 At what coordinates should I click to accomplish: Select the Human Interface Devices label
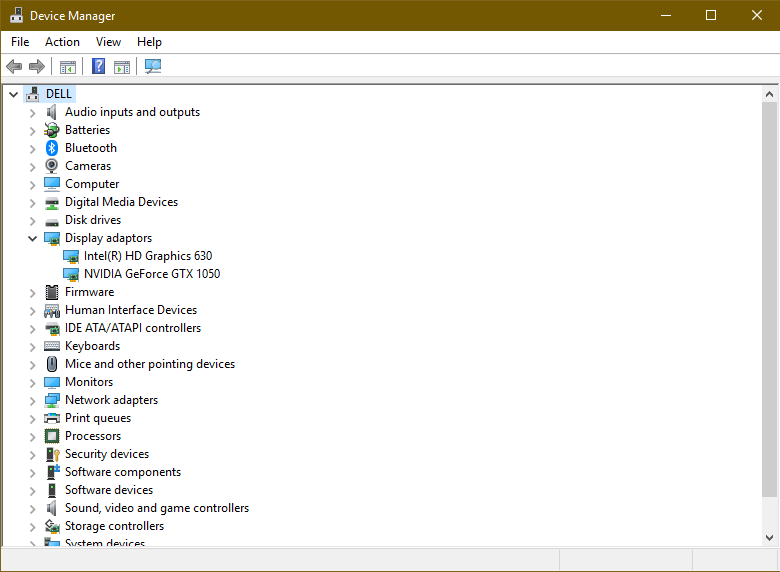131,310
